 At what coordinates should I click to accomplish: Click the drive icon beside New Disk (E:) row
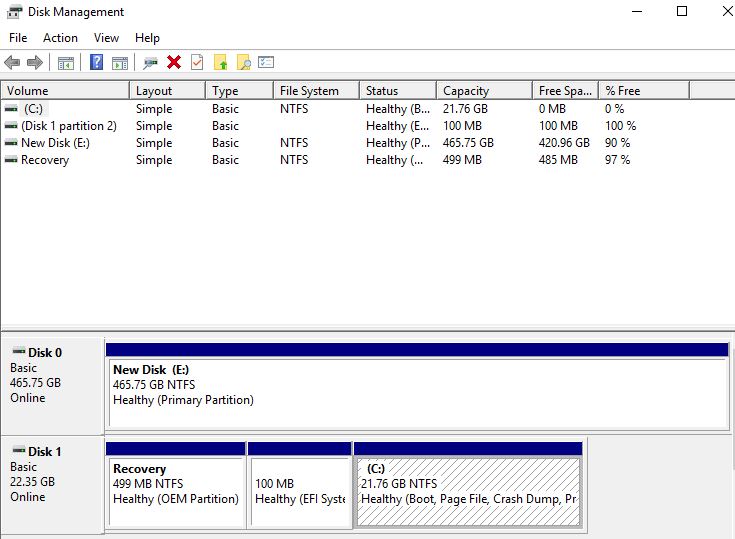pos(11,143)
